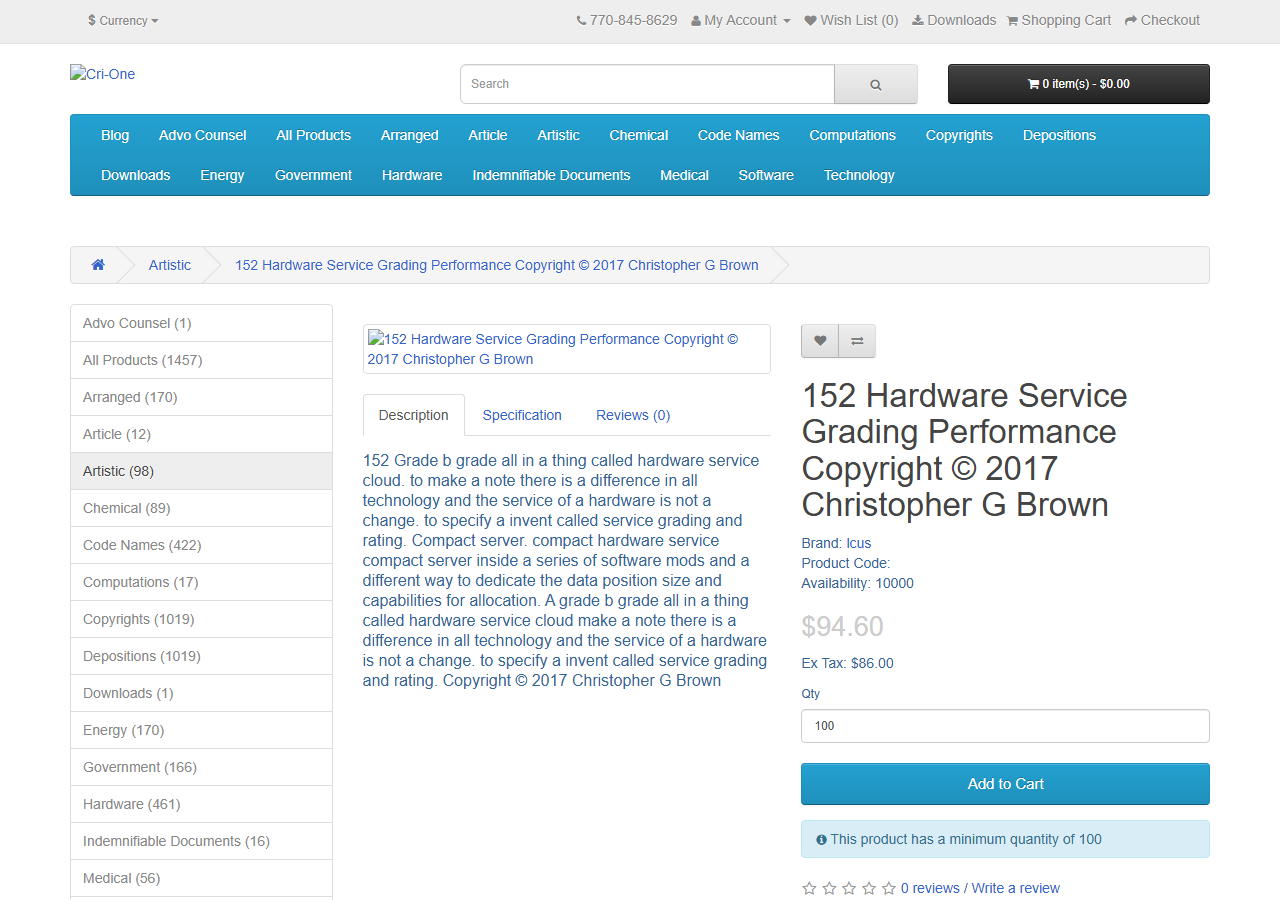Click Artistic in the breadcrumb
The image size is (1280, 900).
click(x=170, y=265)
